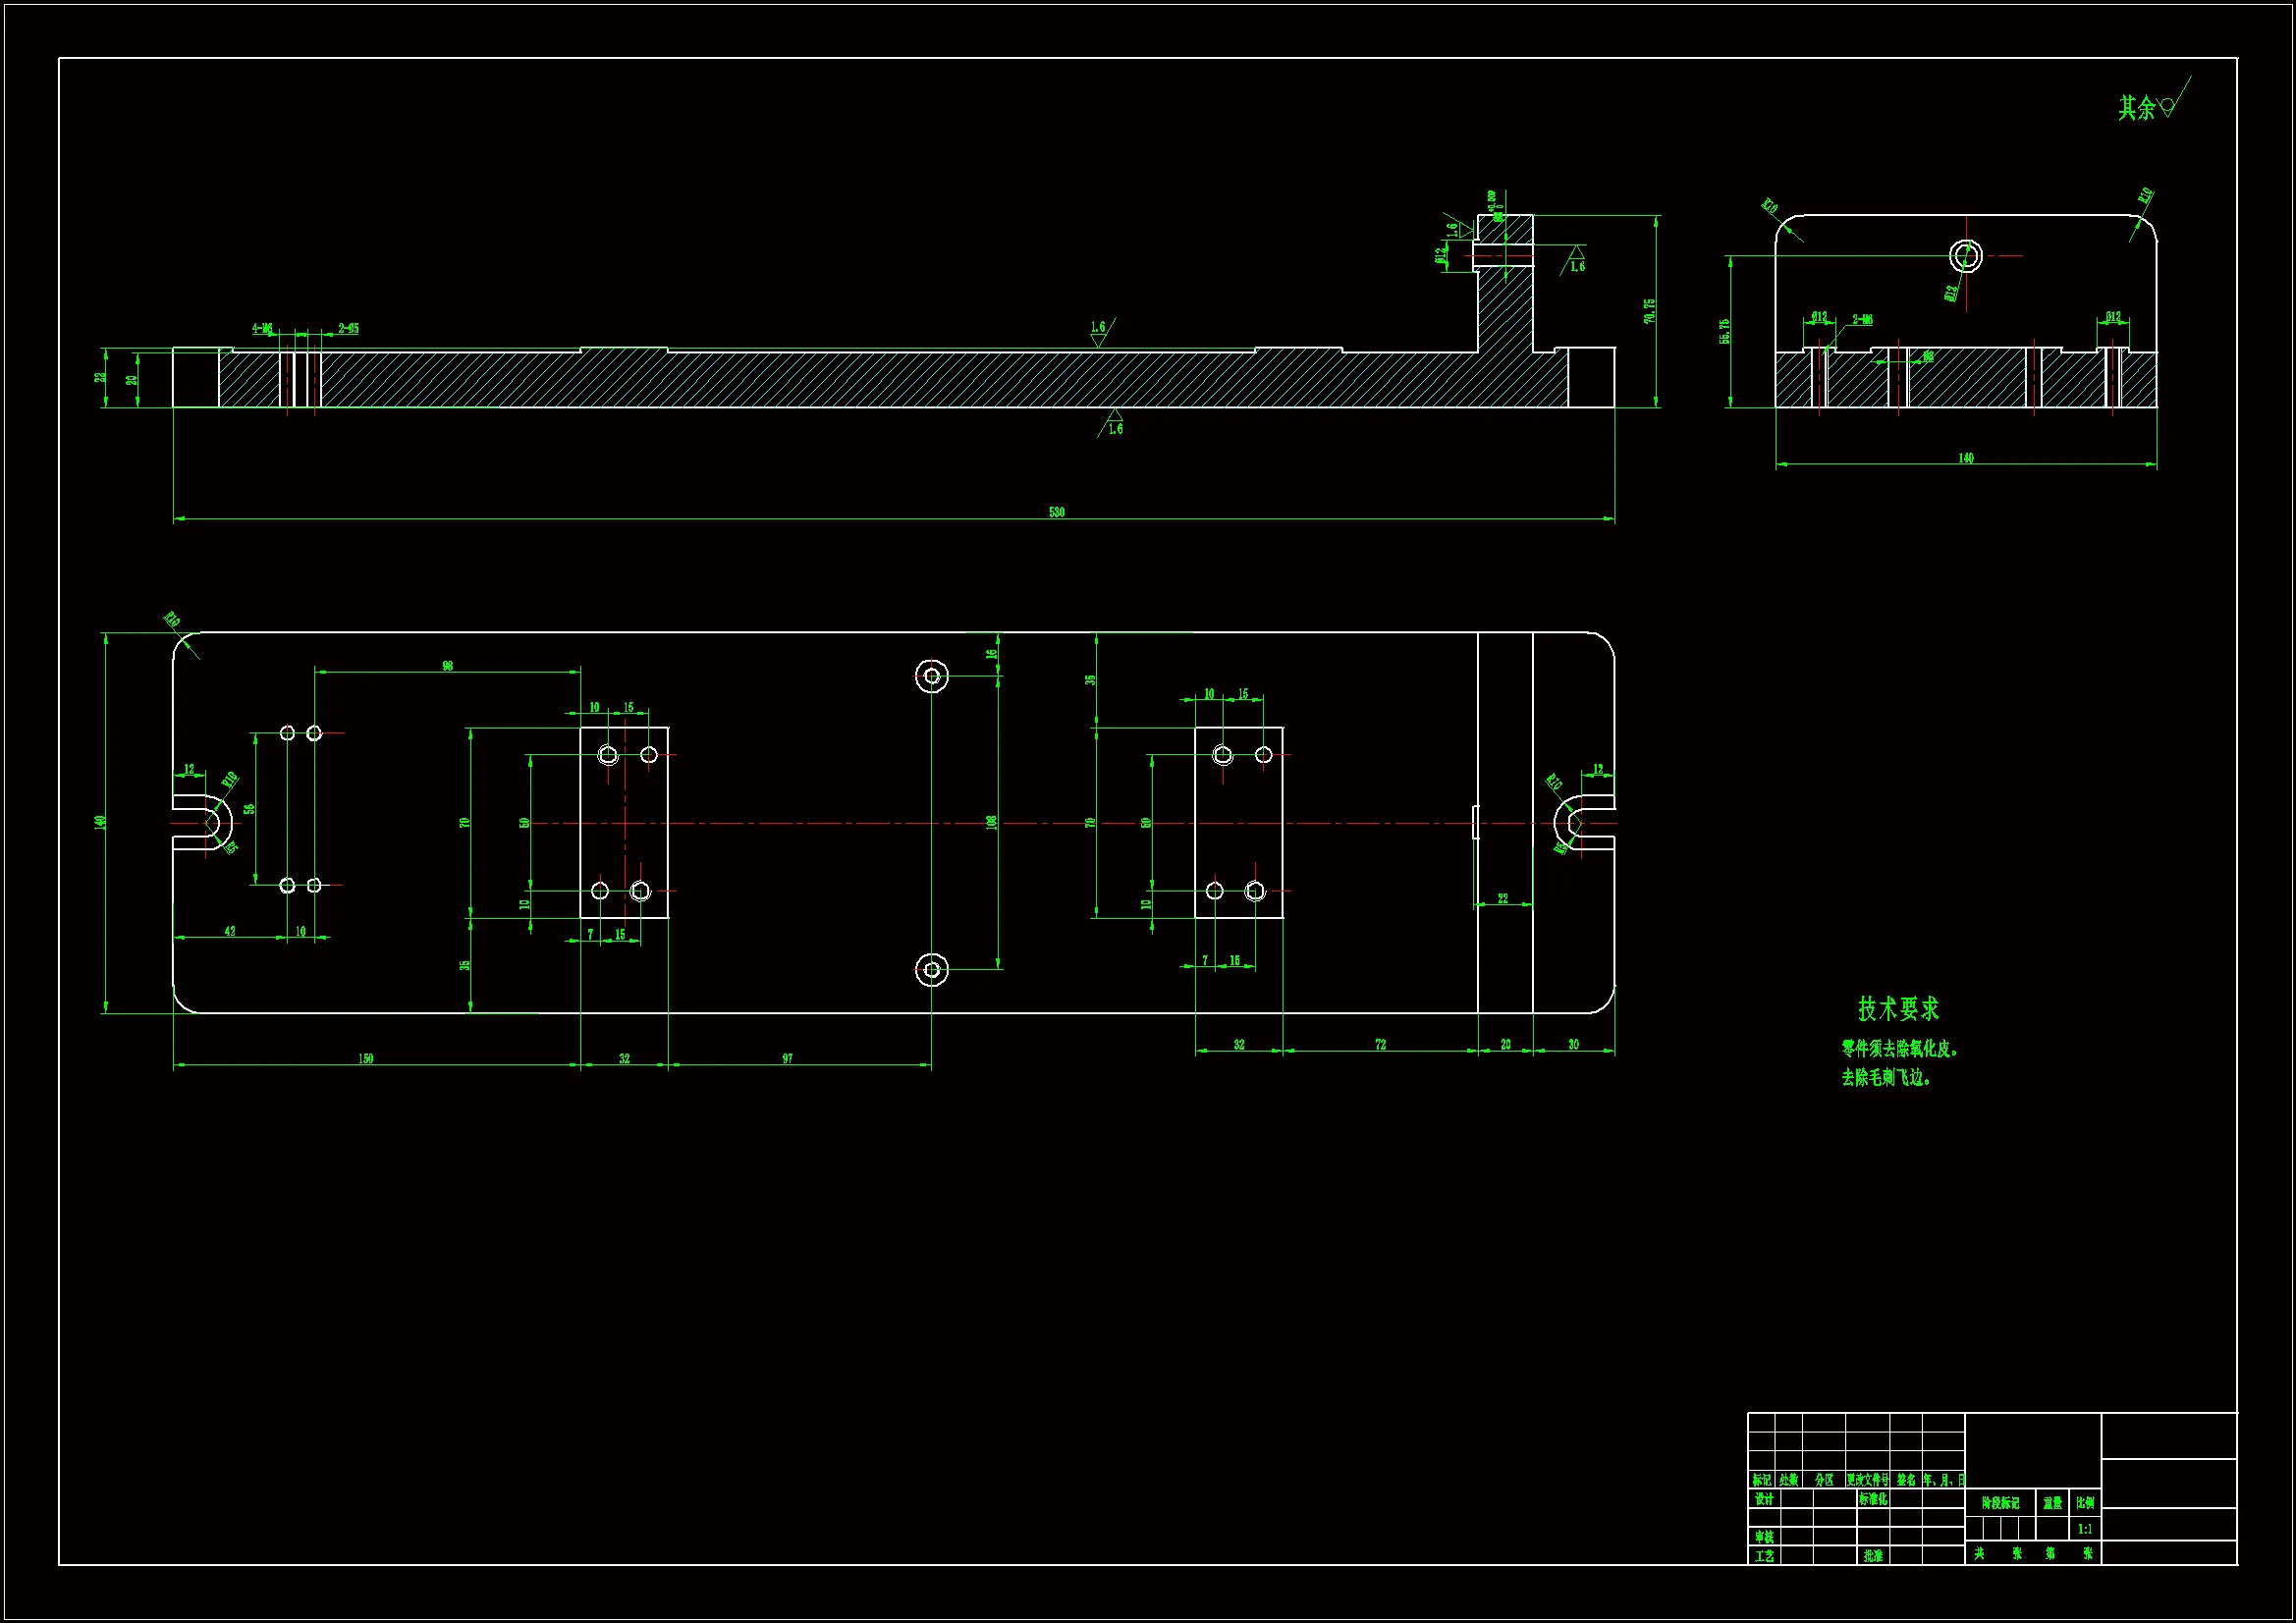
Task: Select the 1:1 scale value in title block
Action: (2084, 1529)
